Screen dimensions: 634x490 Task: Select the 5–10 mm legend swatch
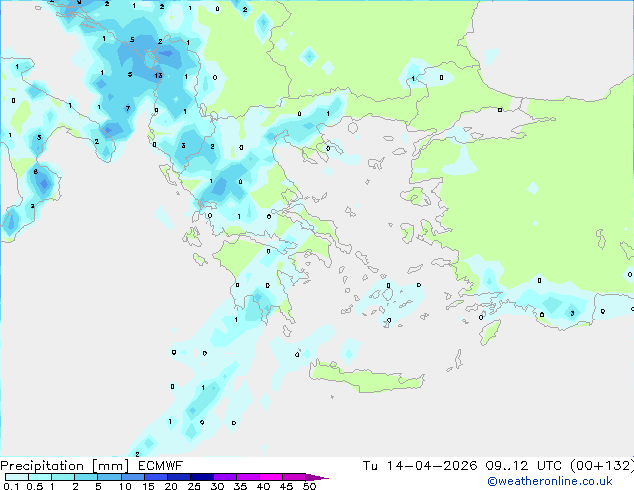pos(109,477)
